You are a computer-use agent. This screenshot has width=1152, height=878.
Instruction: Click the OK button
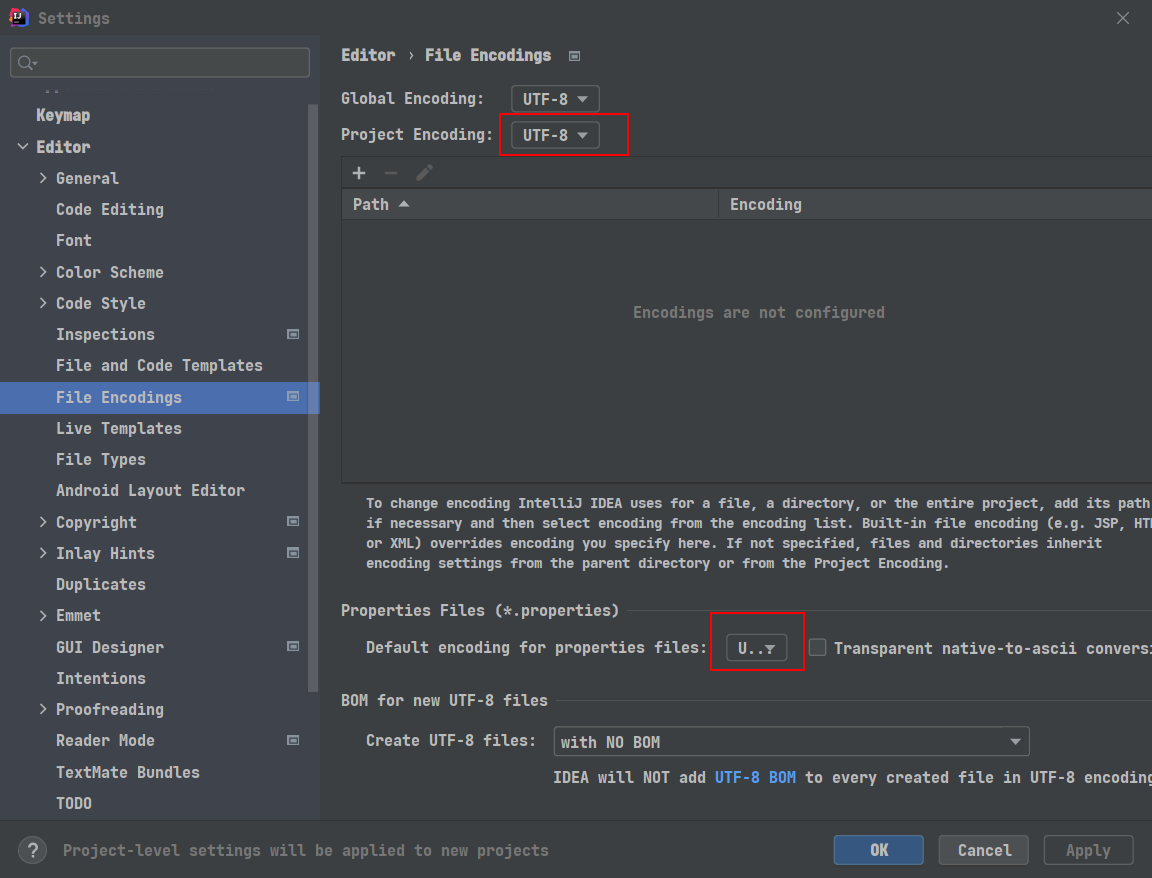(879, 850)
